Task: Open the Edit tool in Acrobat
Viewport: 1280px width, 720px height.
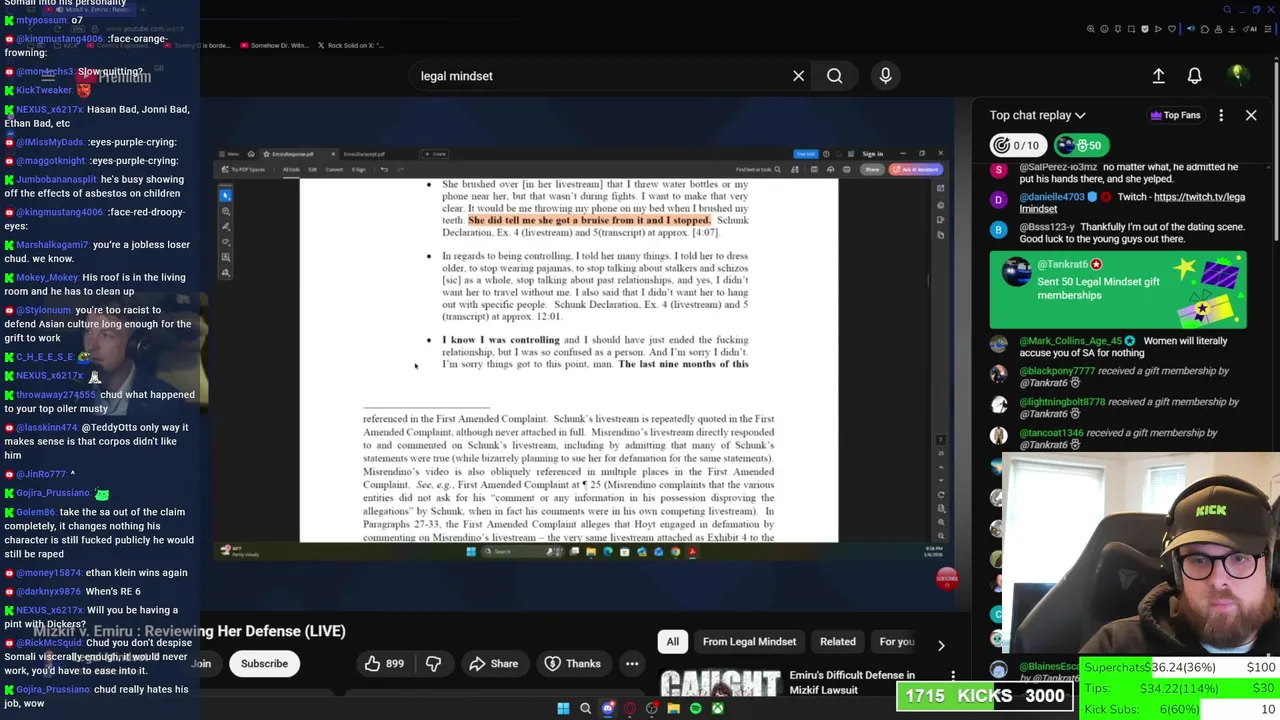Action: pos(313,169)
